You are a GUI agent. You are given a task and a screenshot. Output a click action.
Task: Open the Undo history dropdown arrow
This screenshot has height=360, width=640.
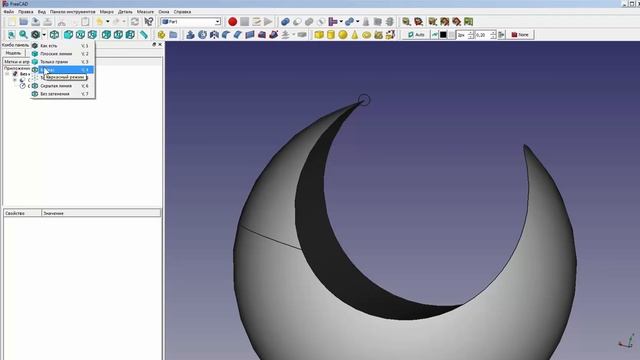(107, 22)
